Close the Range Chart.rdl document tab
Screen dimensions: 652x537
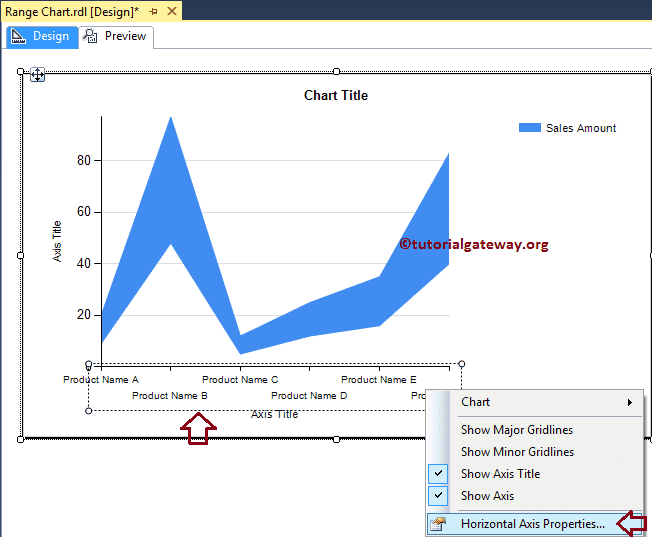pos(172,11)
